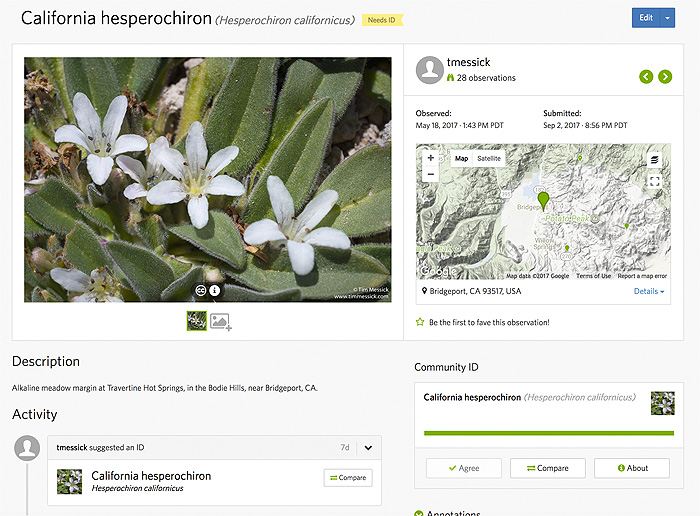
Task: Fave this observation with star
Action: [x=421, y=322]
